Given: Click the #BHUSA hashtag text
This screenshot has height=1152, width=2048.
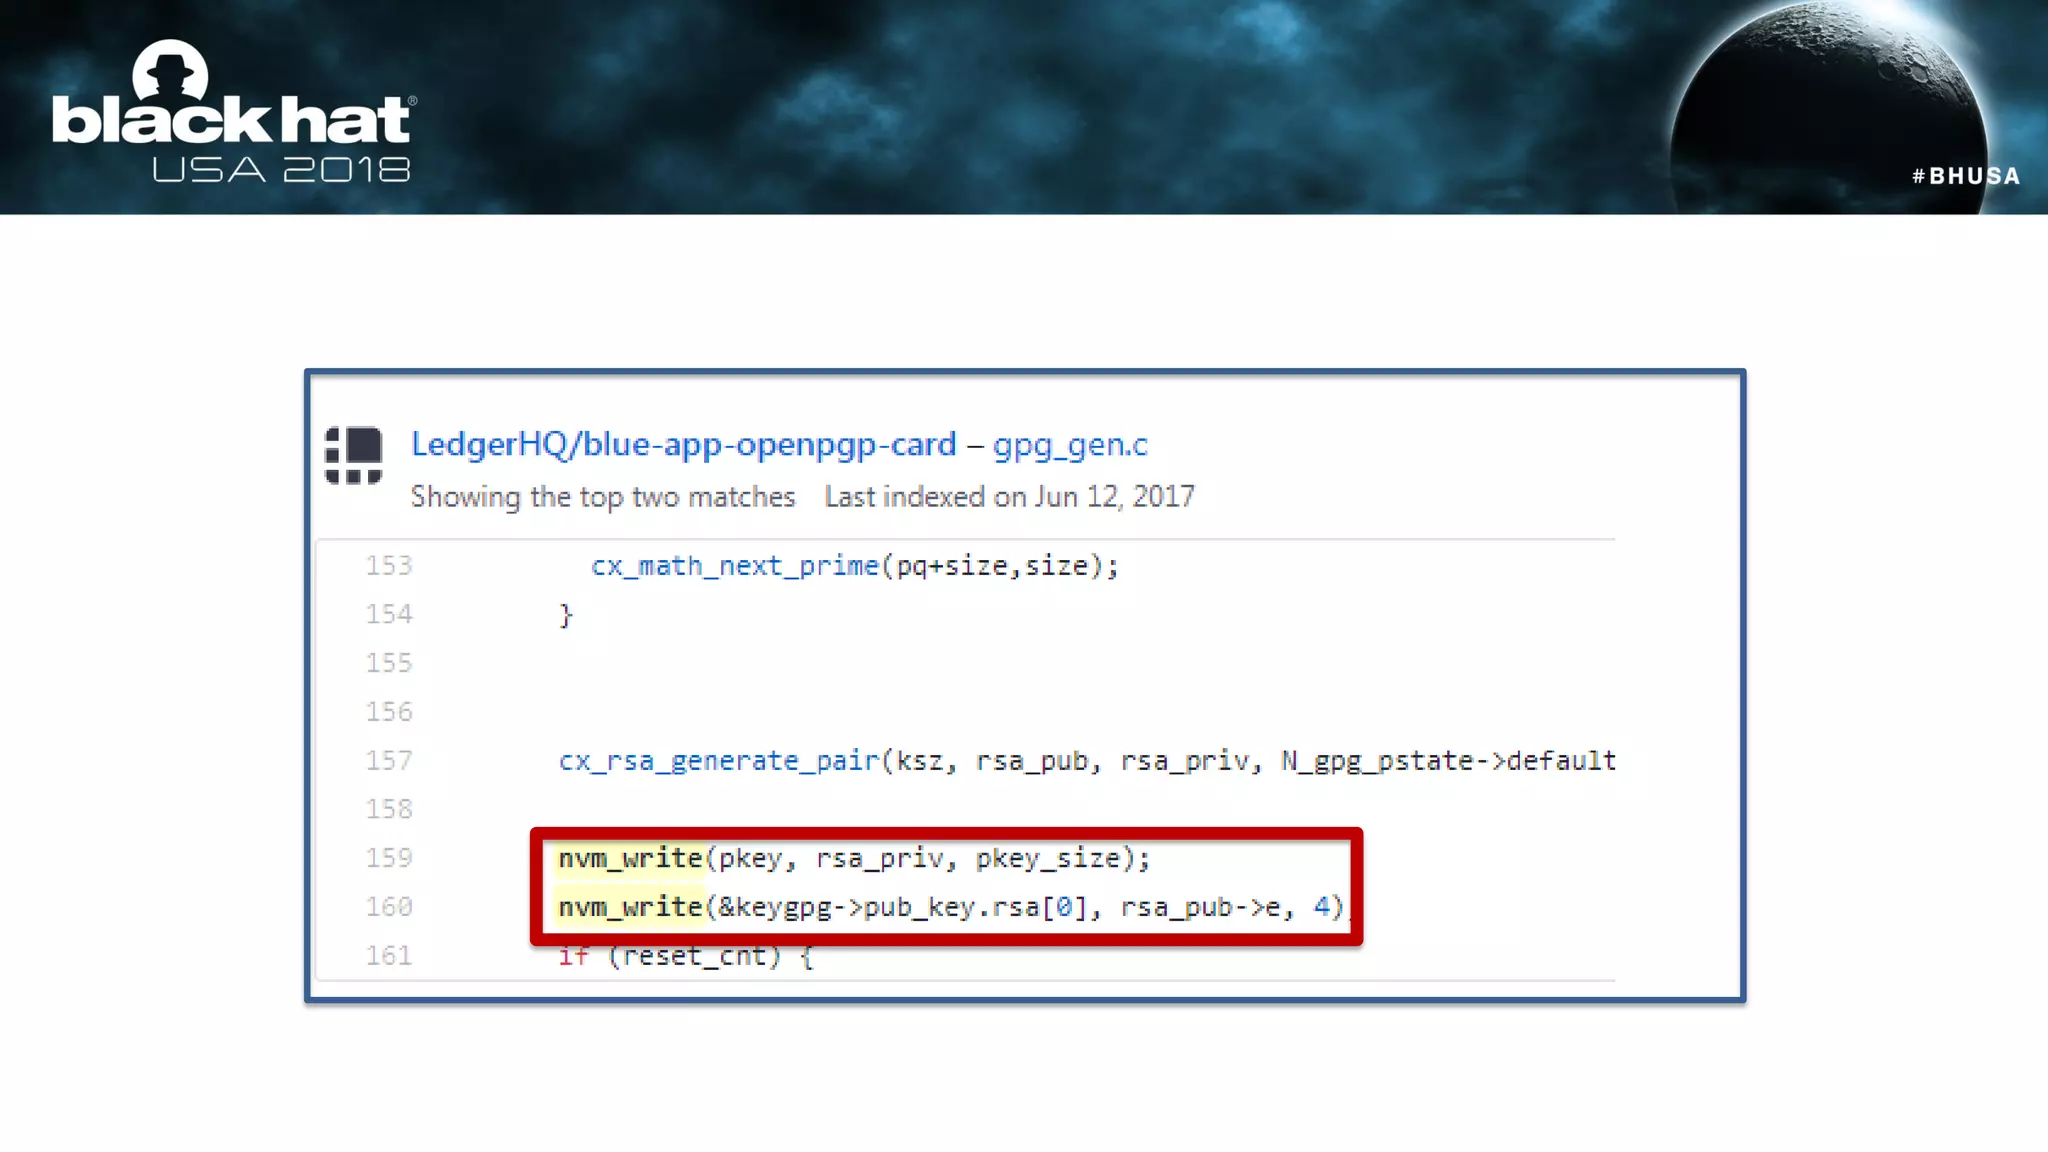Looking at the screenshot, I should pos(1965,176).
